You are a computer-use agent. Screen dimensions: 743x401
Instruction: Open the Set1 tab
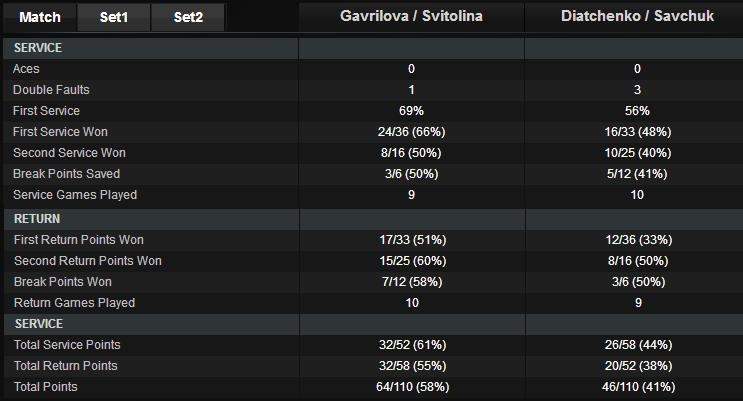[x=114, y=17]
